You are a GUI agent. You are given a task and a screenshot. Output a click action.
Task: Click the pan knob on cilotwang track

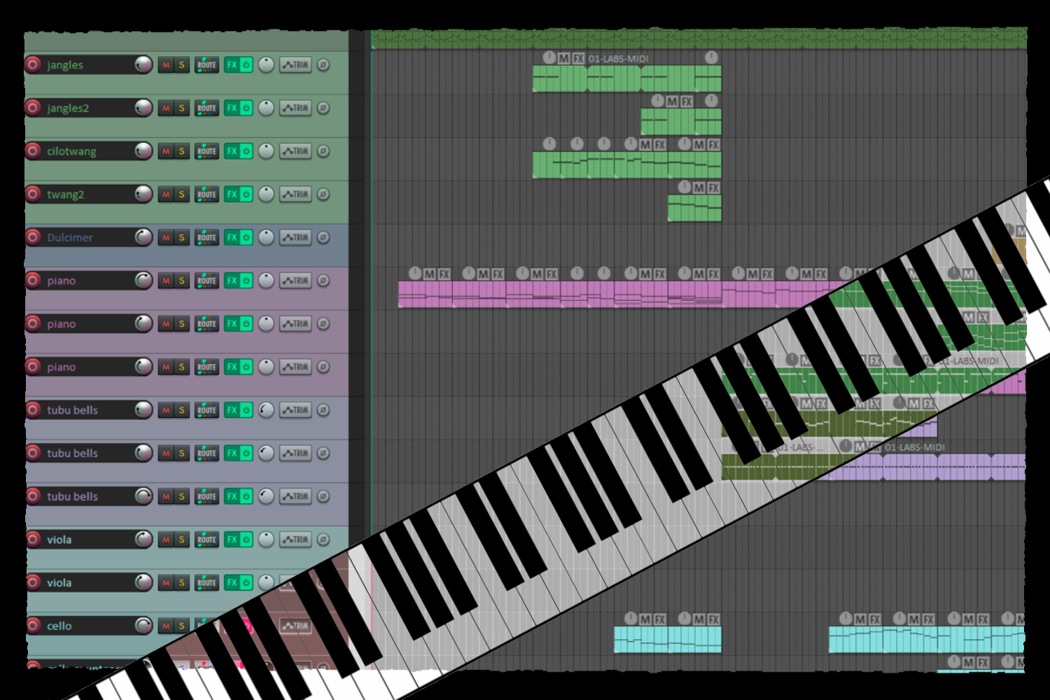[266, 151]
